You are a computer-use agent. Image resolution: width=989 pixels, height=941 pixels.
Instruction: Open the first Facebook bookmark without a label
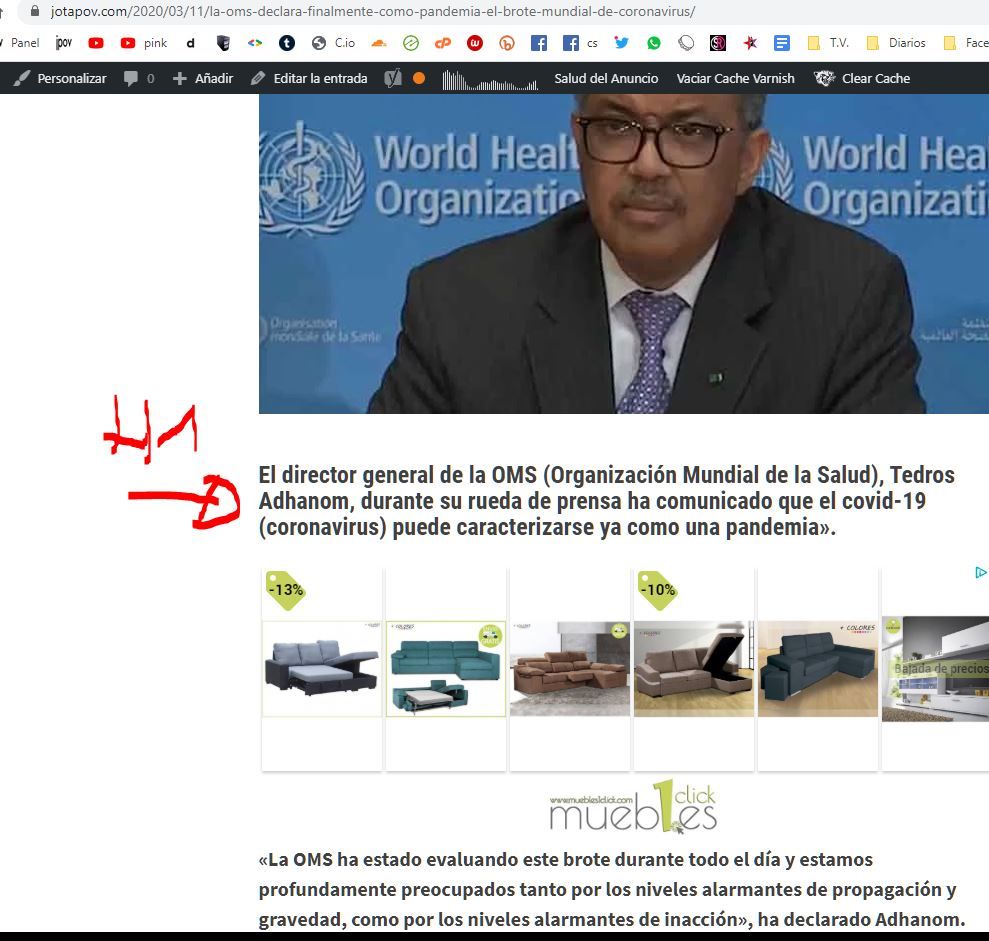click(x=539, y=43)
